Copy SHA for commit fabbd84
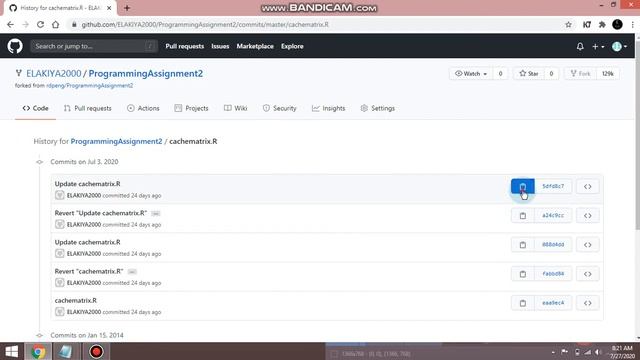640x360 pixels. click(x=522, y=274)
